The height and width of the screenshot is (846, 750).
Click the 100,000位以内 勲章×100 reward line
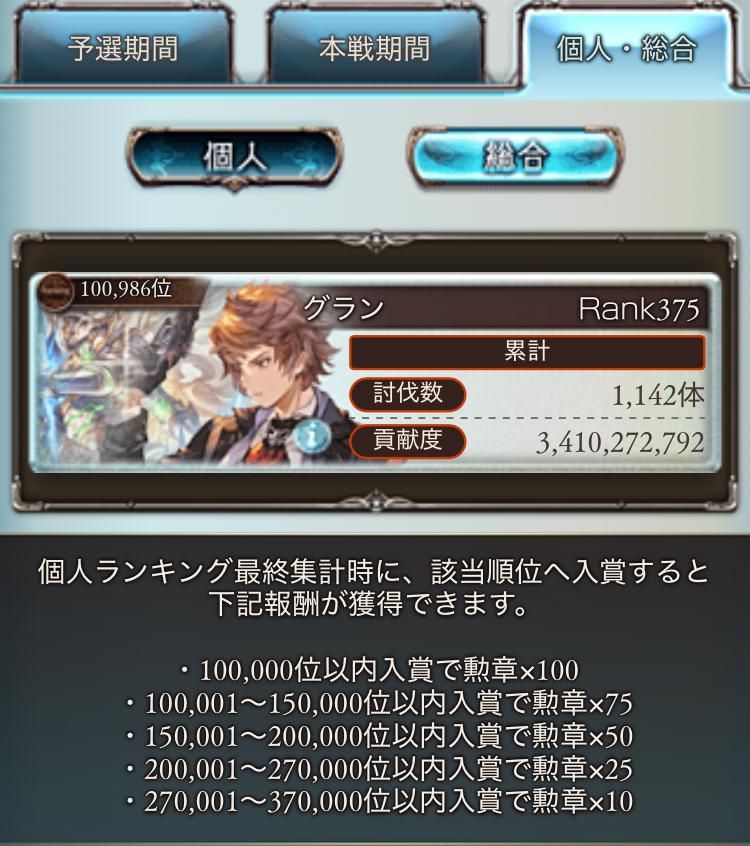(379, 670)
